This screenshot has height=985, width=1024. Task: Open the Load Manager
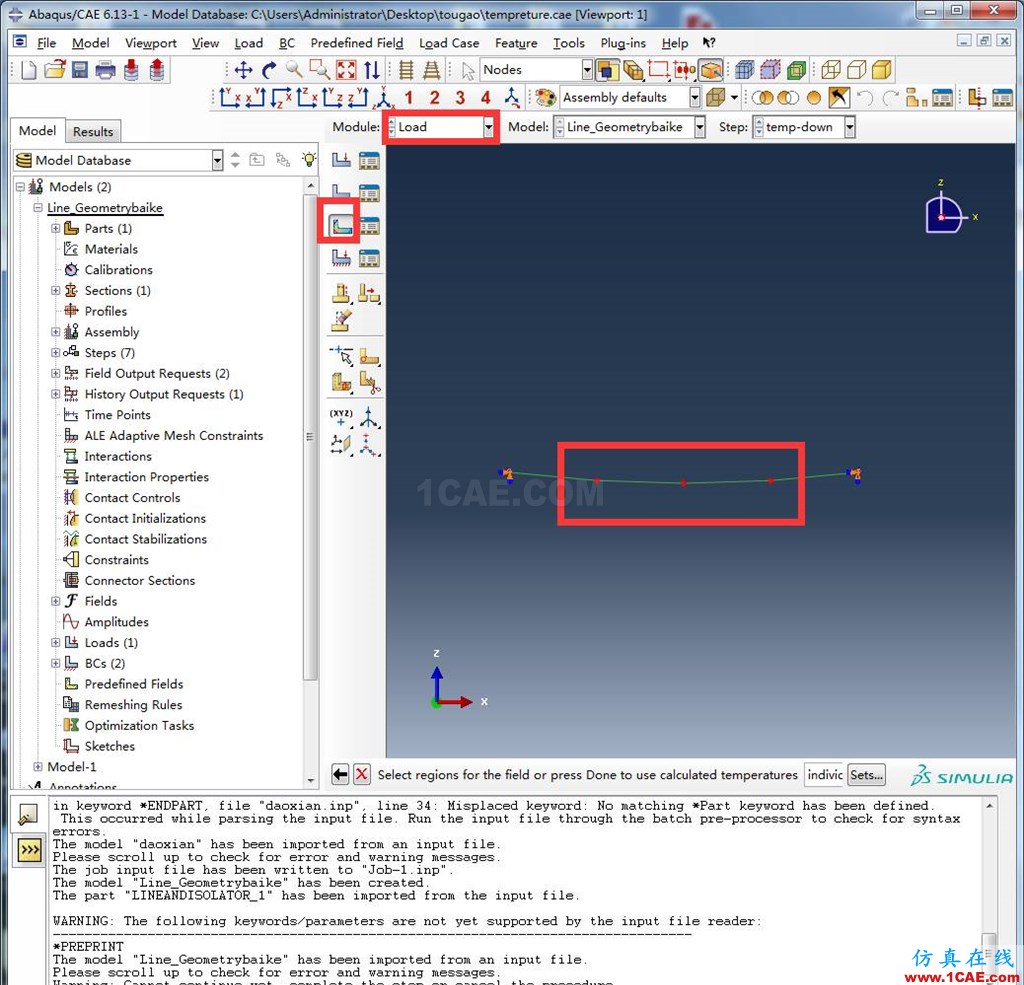[x=369, y=160]
